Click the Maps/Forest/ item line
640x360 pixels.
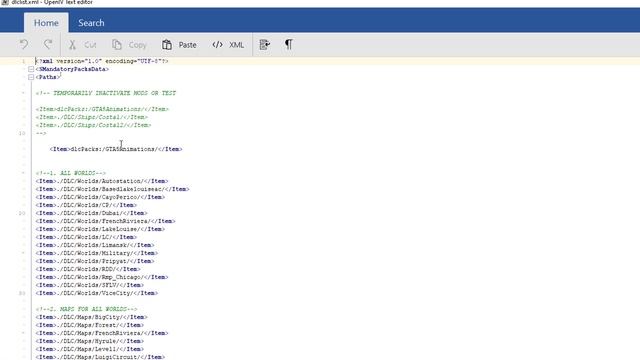tap(90, 325)
